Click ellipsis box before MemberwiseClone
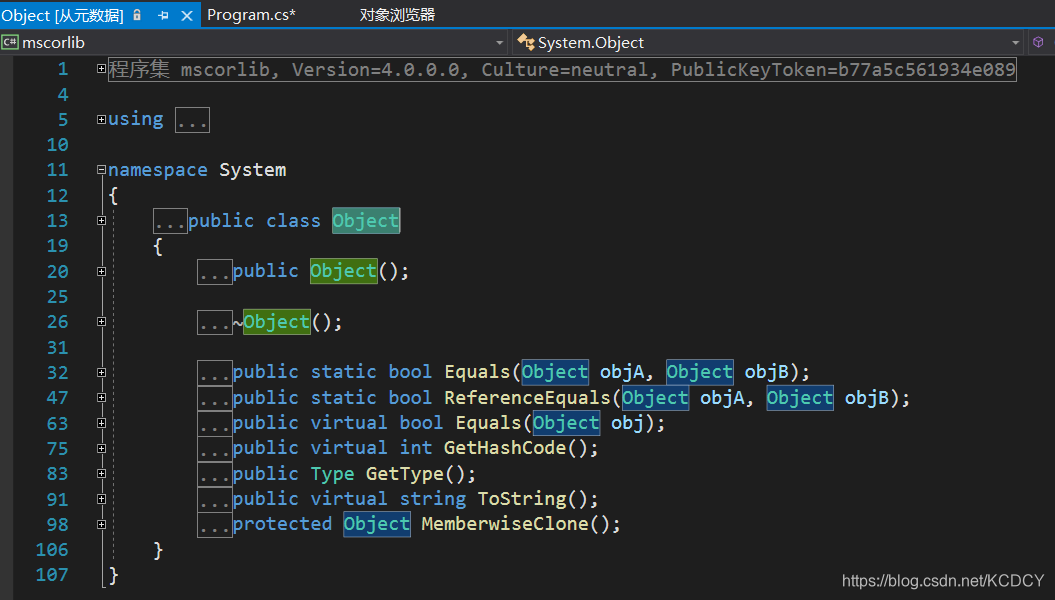Image resolution: width=1055 pixels, height=600 pixels. pos(215,525)
